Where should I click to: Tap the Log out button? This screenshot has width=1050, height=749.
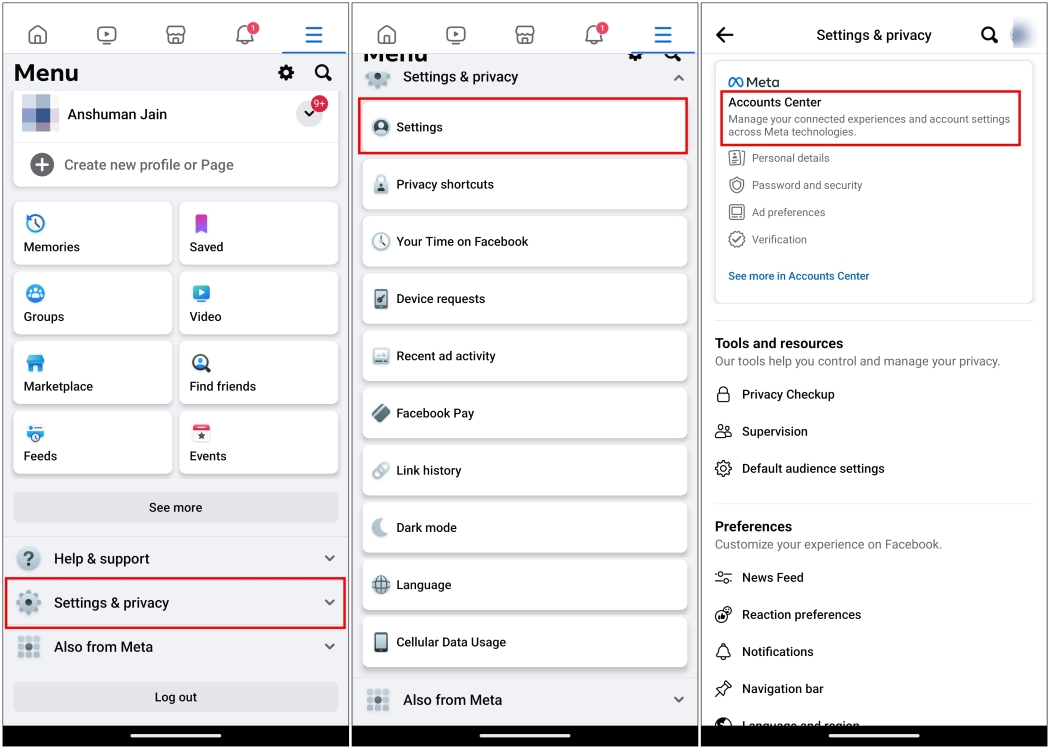point(175,697)
